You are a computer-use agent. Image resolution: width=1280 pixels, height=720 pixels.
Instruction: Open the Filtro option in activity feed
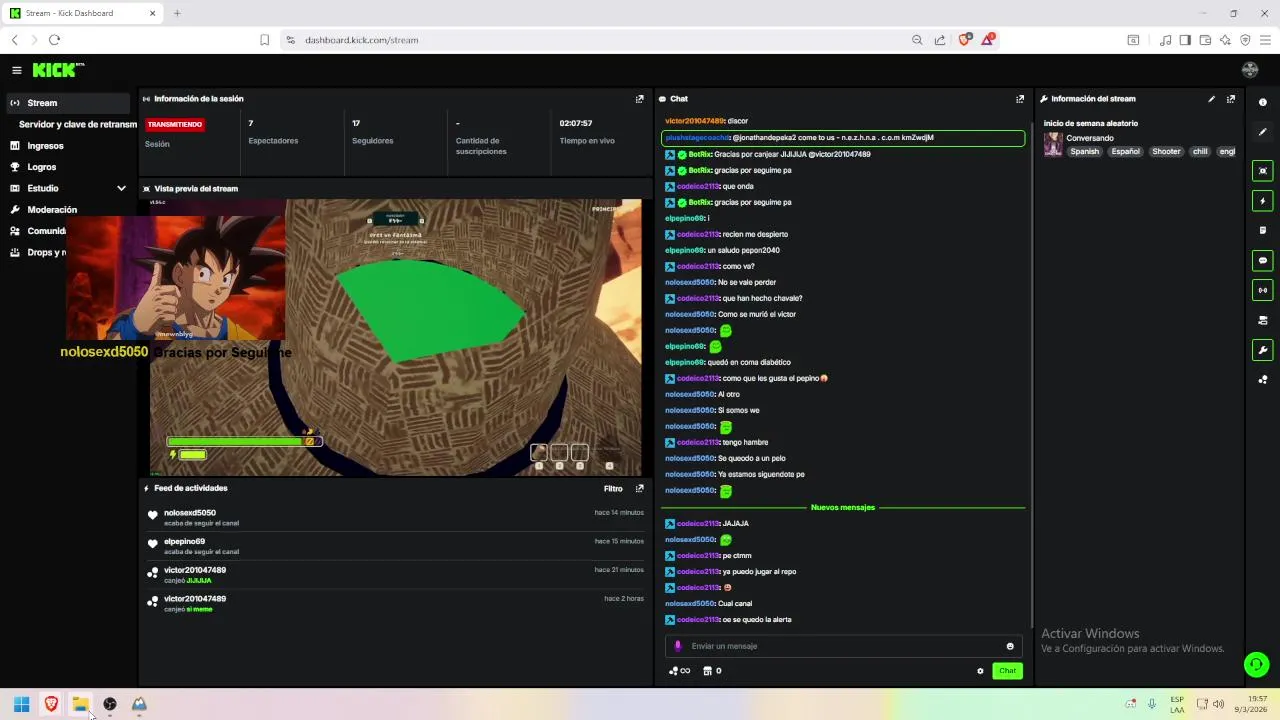pyautogui.click(x=613, y=489)
